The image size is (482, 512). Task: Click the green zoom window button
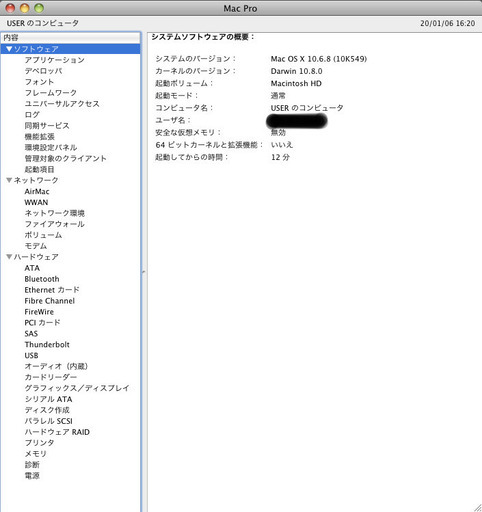point(39,8)
